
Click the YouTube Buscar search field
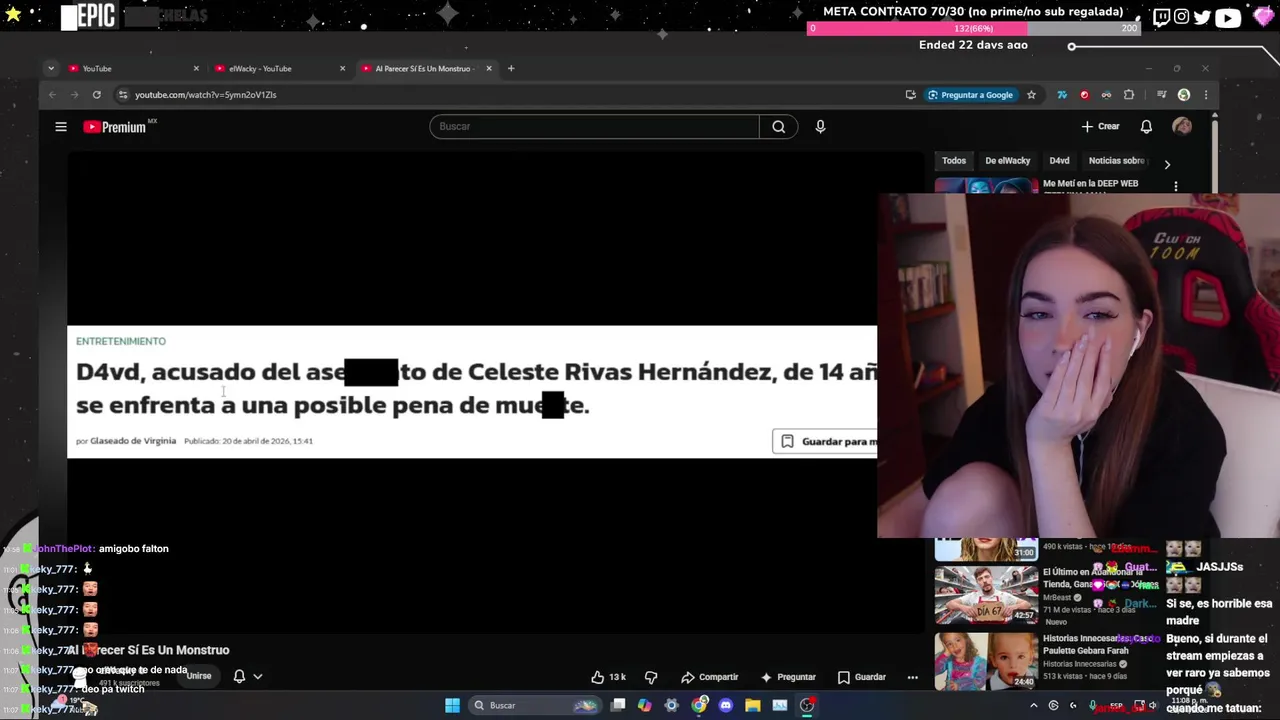(595, 127)
